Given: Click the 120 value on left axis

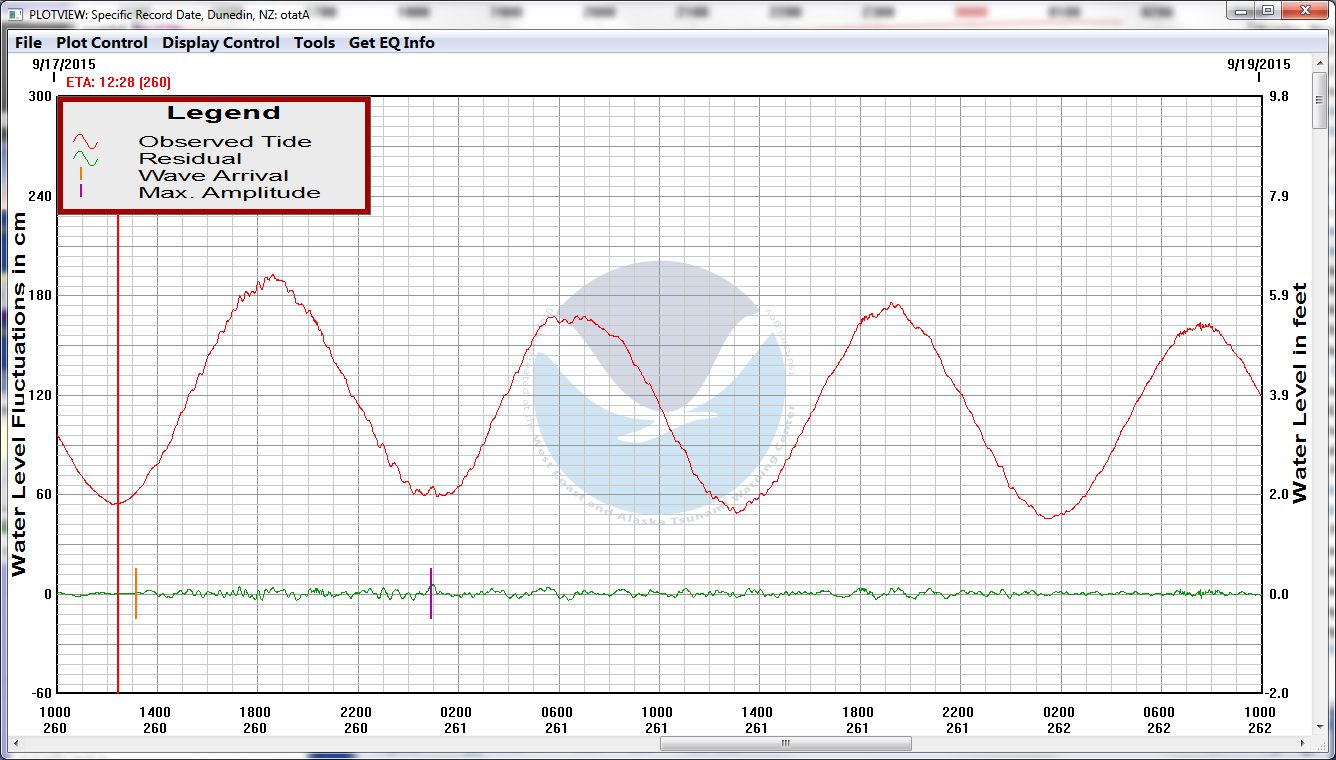Looking at the screenshot, I should click(39, 395).
